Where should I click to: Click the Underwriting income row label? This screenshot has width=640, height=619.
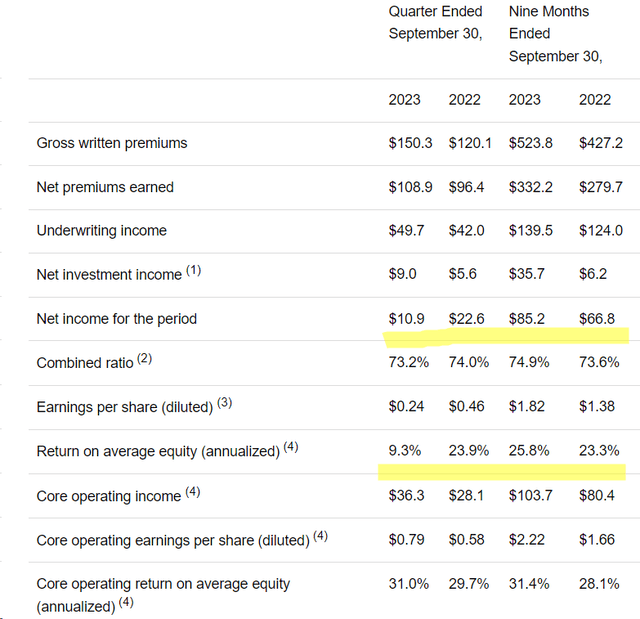point(102,231)
